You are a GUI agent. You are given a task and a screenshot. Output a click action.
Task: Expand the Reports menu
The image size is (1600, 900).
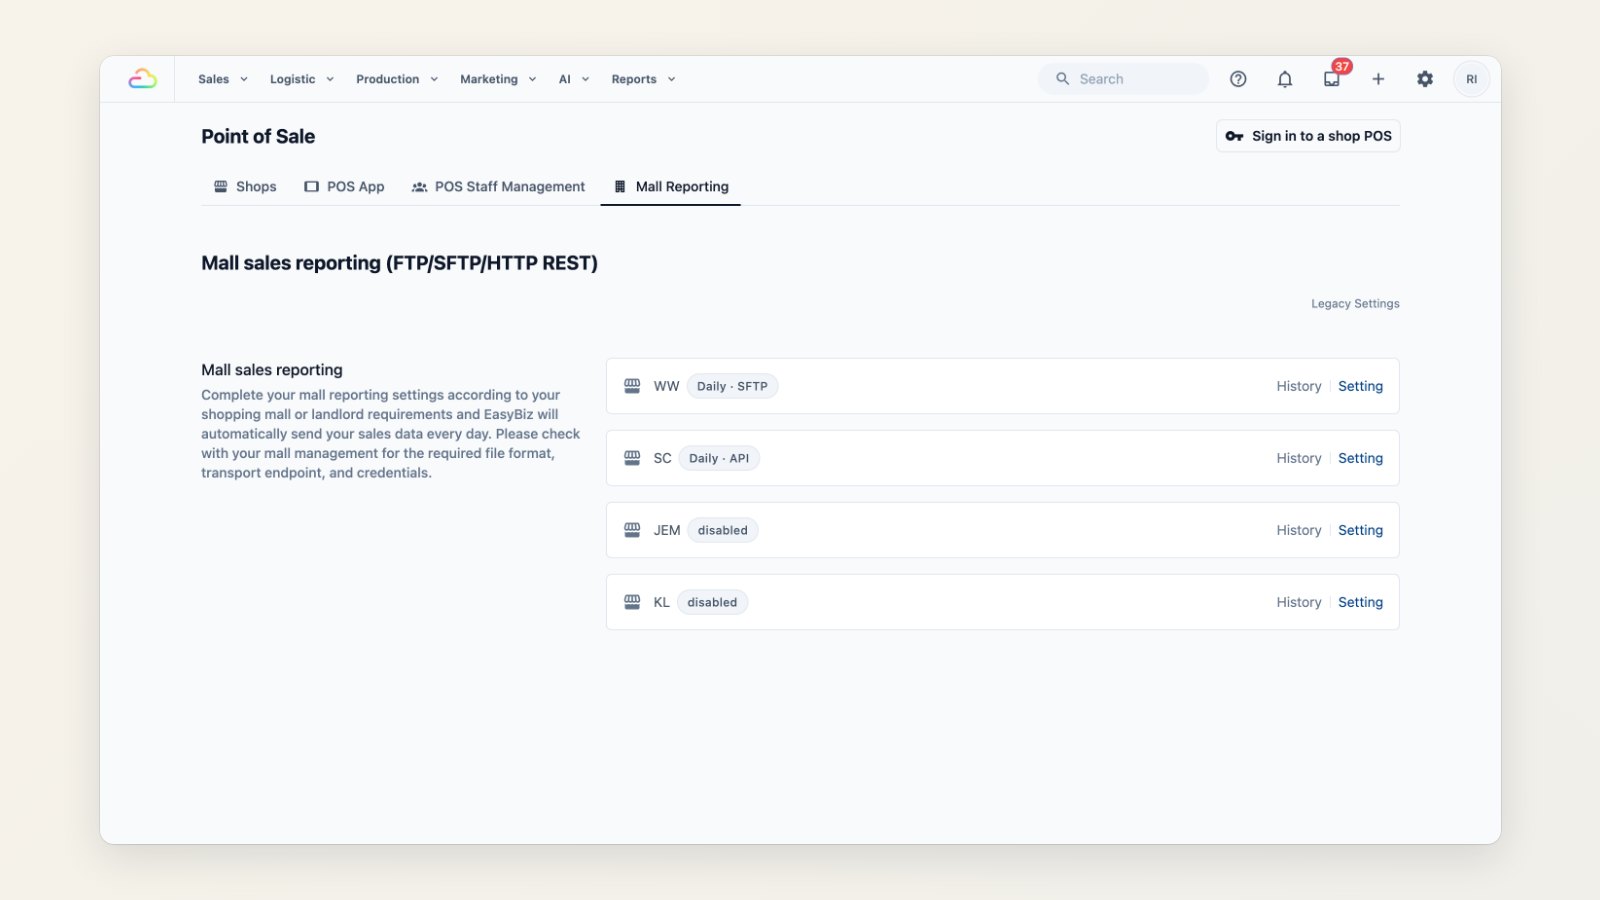643,79
